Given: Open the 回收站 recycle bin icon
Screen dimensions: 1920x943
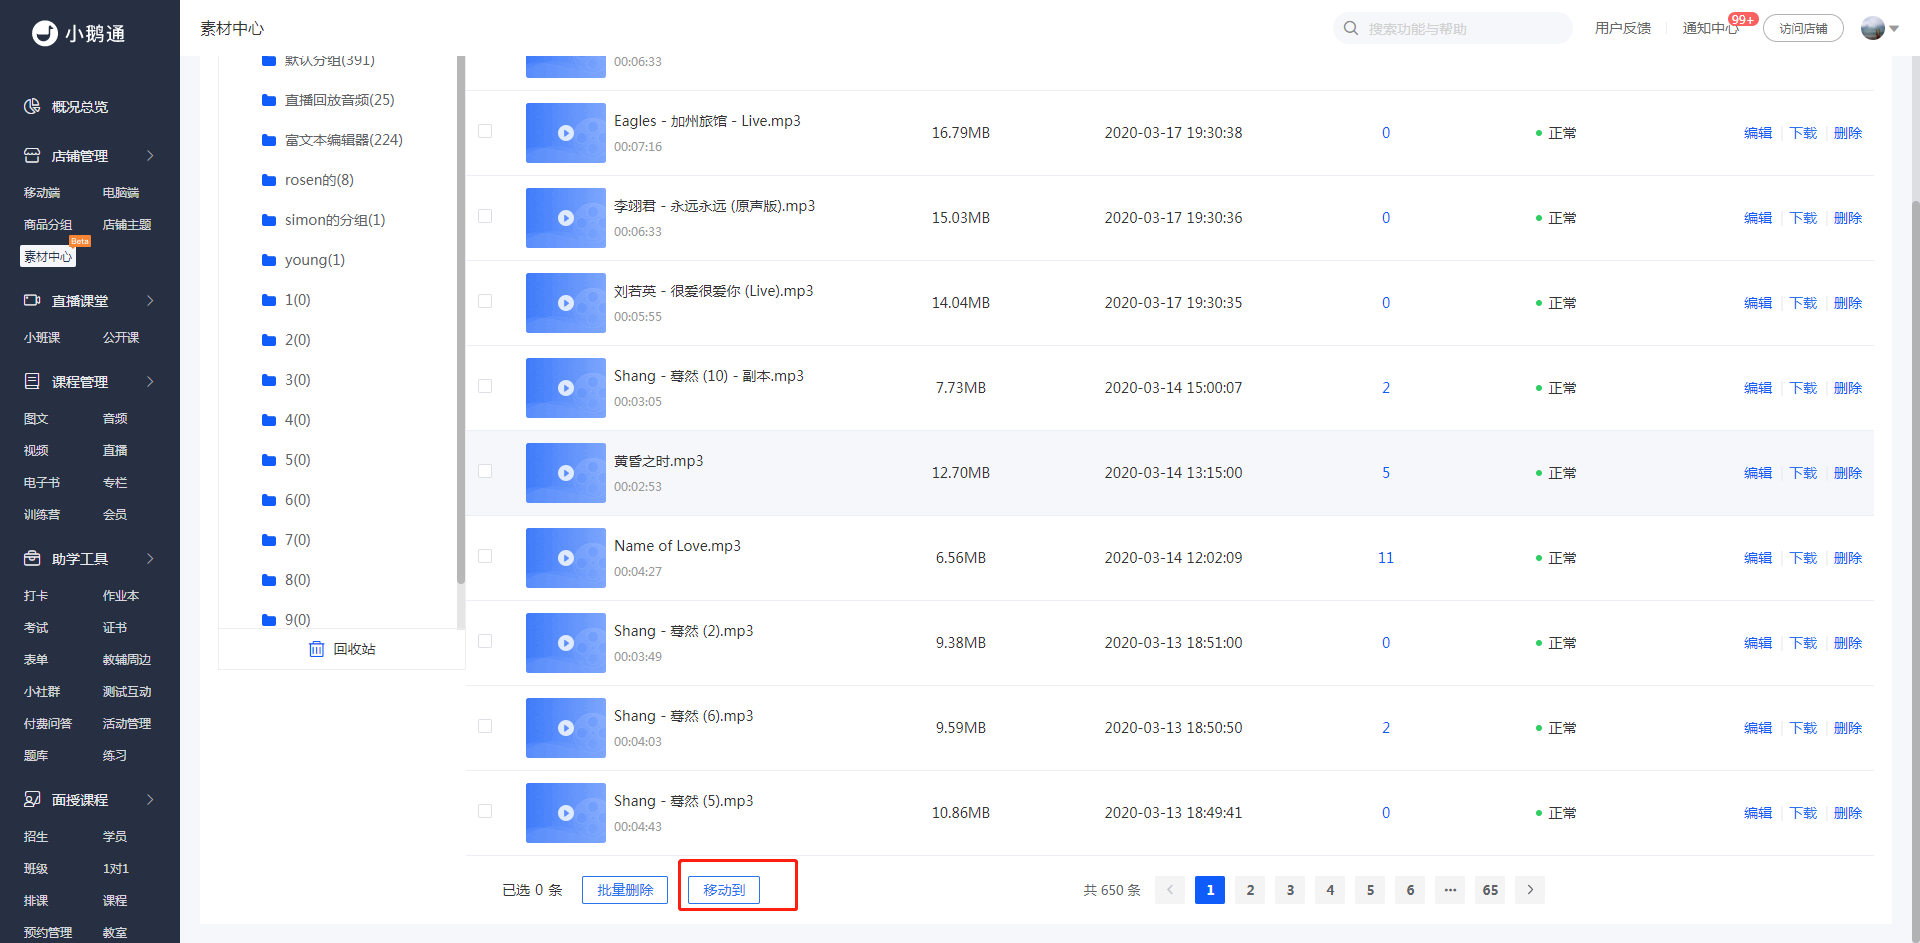Looking at the screenshot, I should pyautogui.click(x=317, y=649).
